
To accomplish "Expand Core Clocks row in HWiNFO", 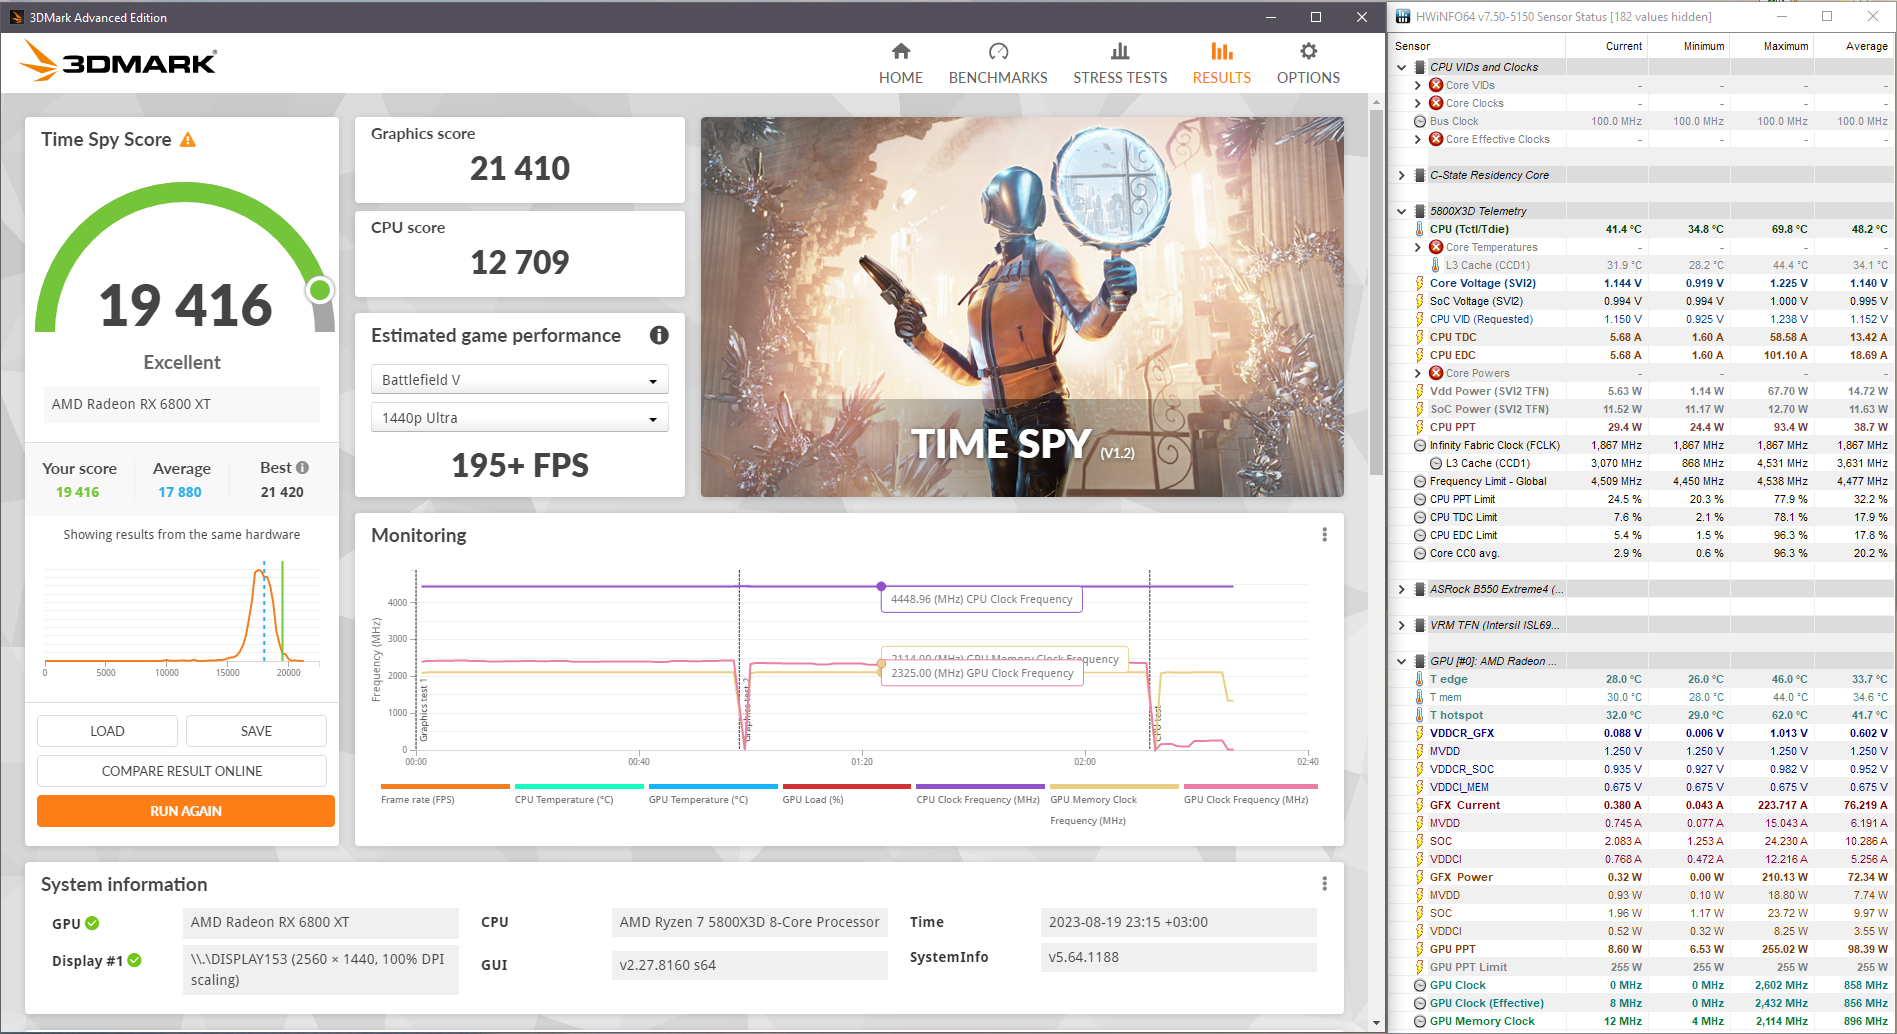I will [x=1417, y=103].
